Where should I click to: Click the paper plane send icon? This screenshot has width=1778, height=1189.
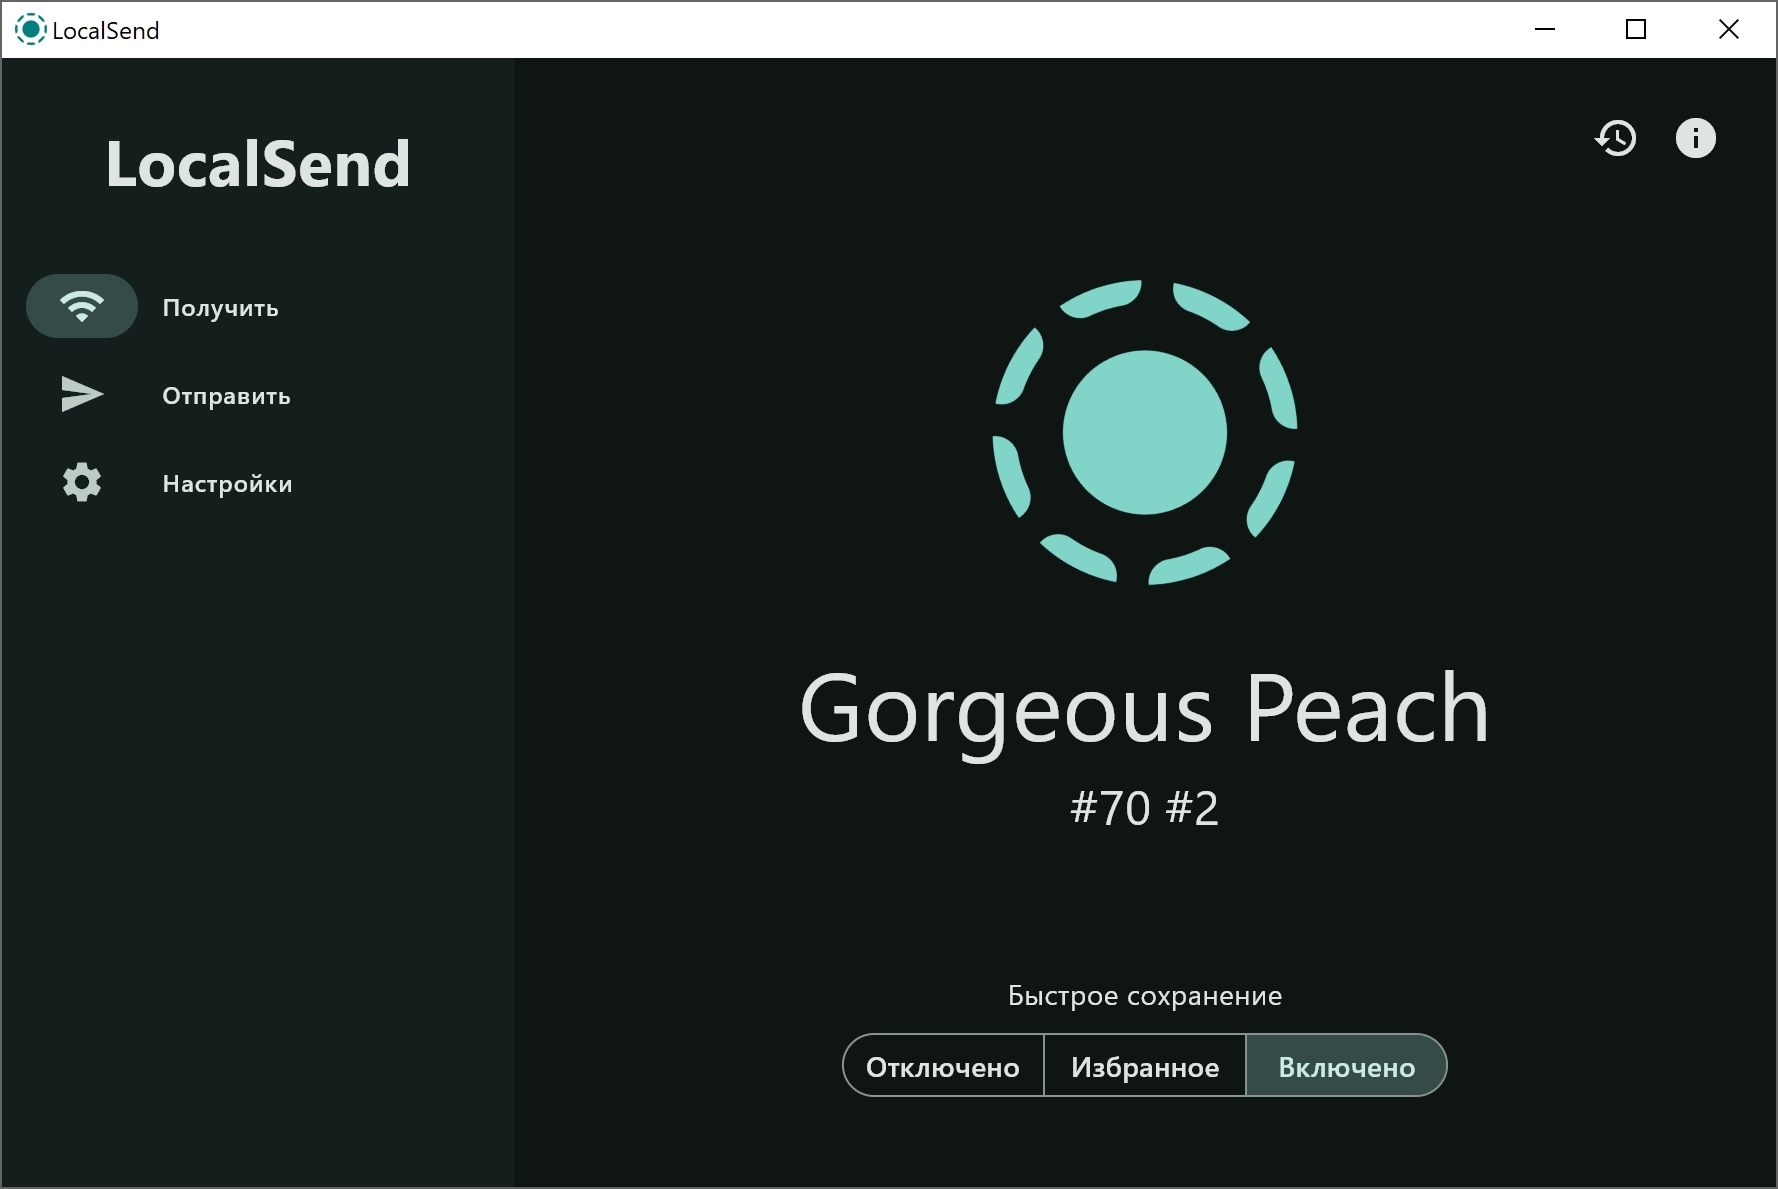coord(82,394)
